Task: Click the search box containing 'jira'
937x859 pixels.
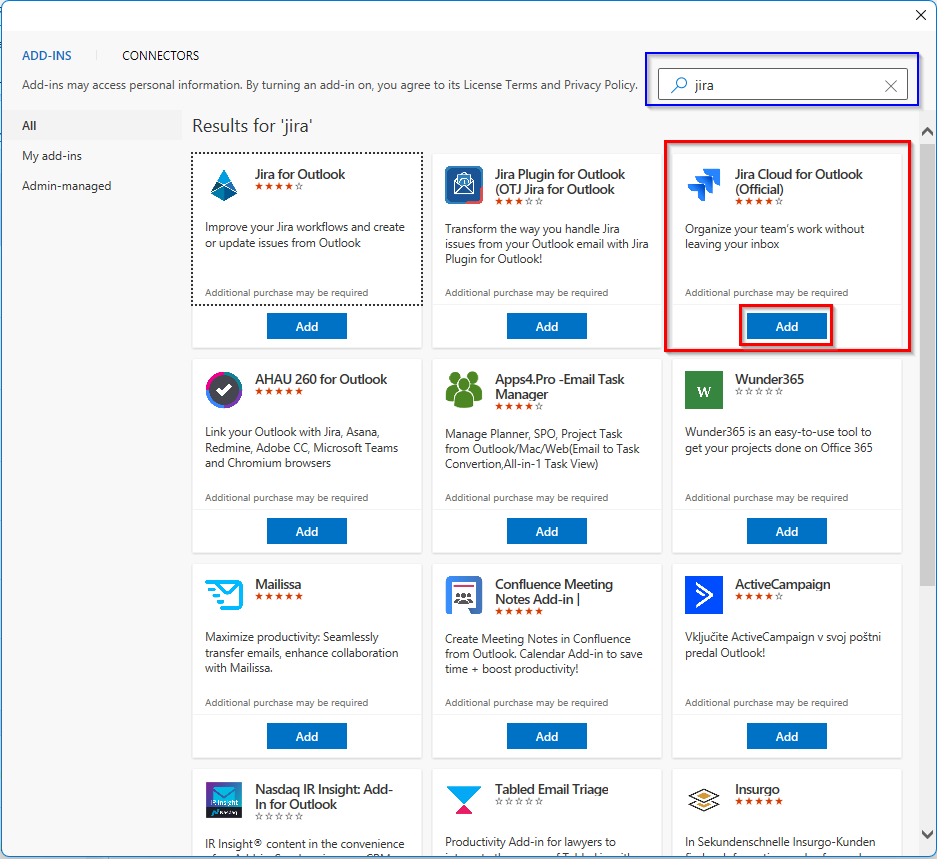Action: tap(783, 85)
